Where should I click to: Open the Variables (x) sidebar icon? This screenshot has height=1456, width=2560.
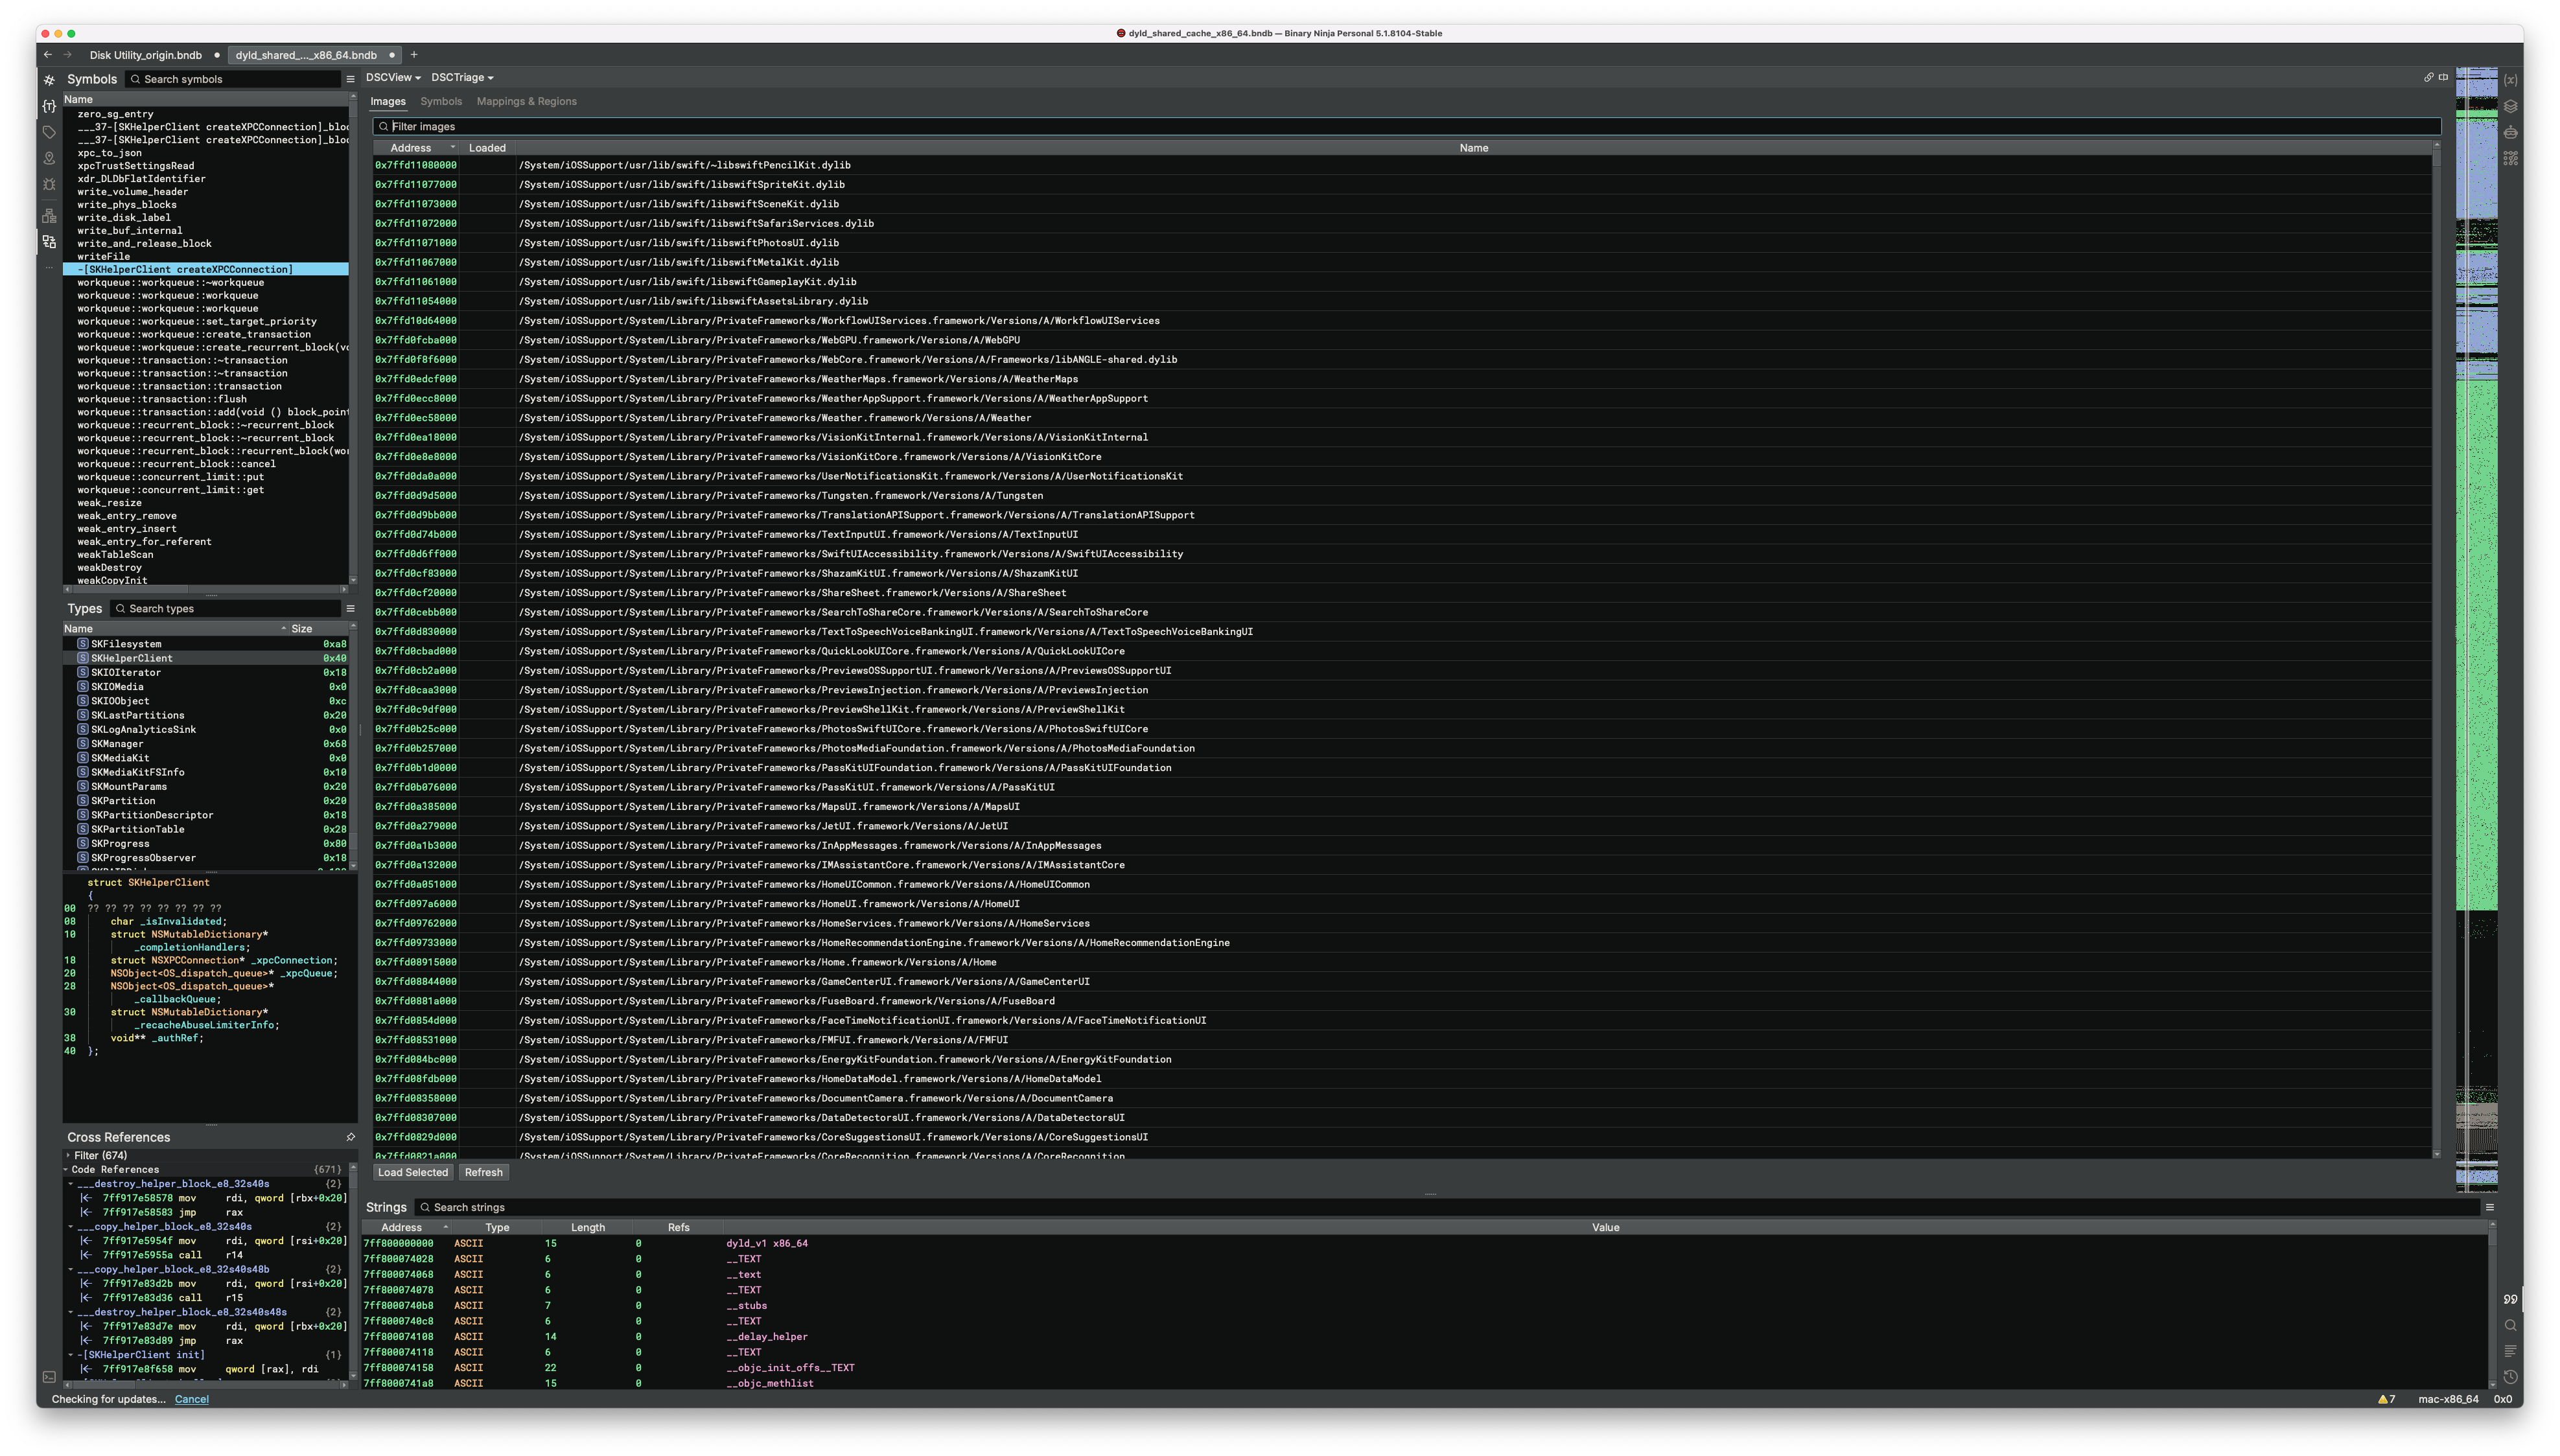click(2510, 80)
